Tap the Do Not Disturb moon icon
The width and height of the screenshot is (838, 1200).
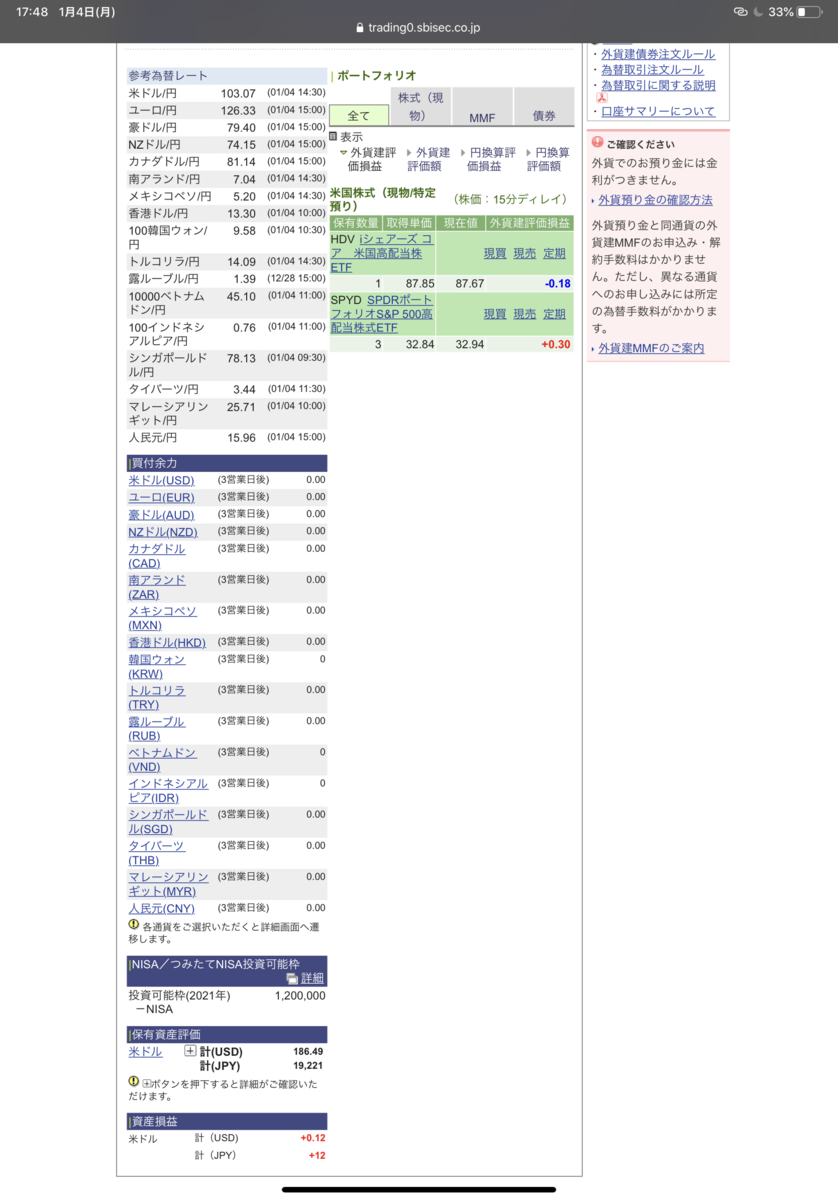[x=757, y=12]
